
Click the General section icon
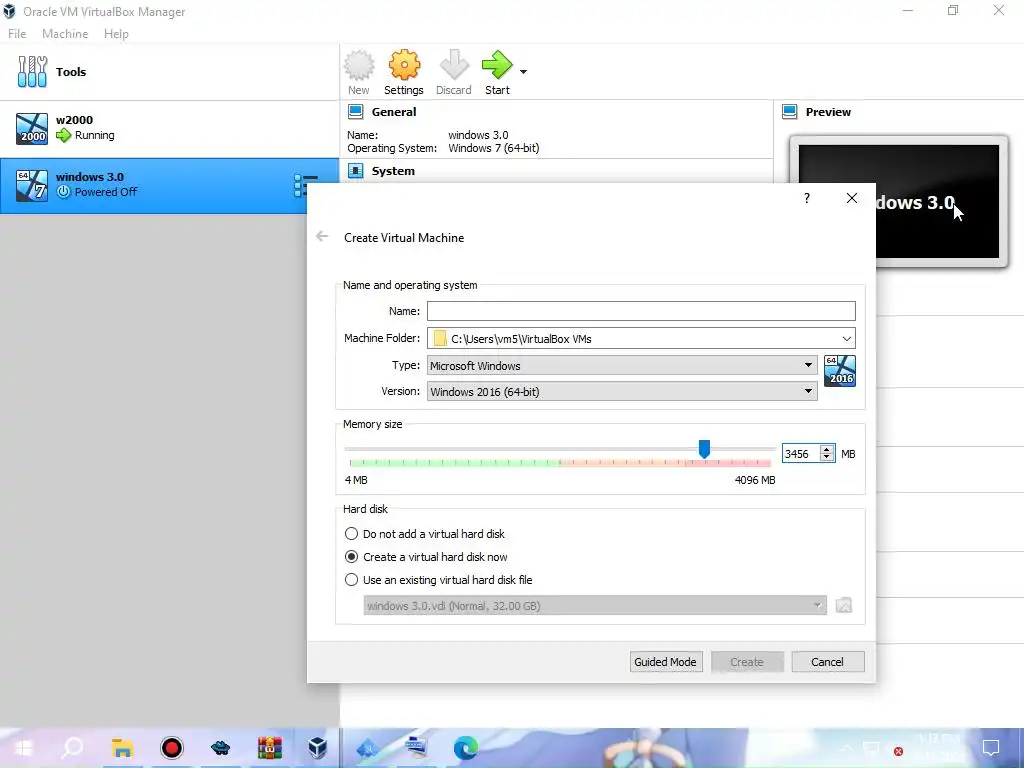(355, 112)
